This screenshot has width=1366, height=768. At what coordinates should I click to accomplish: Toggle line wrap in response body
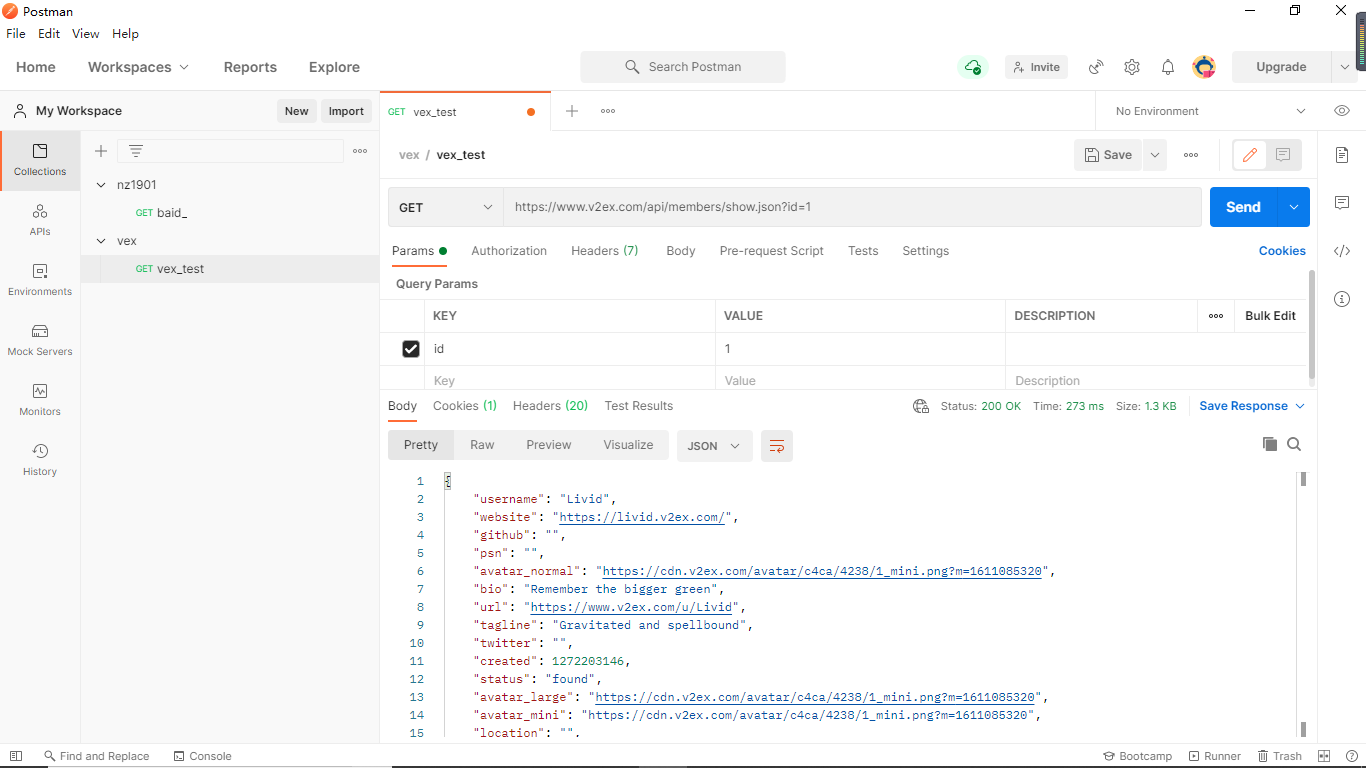[x=777, y=446]
